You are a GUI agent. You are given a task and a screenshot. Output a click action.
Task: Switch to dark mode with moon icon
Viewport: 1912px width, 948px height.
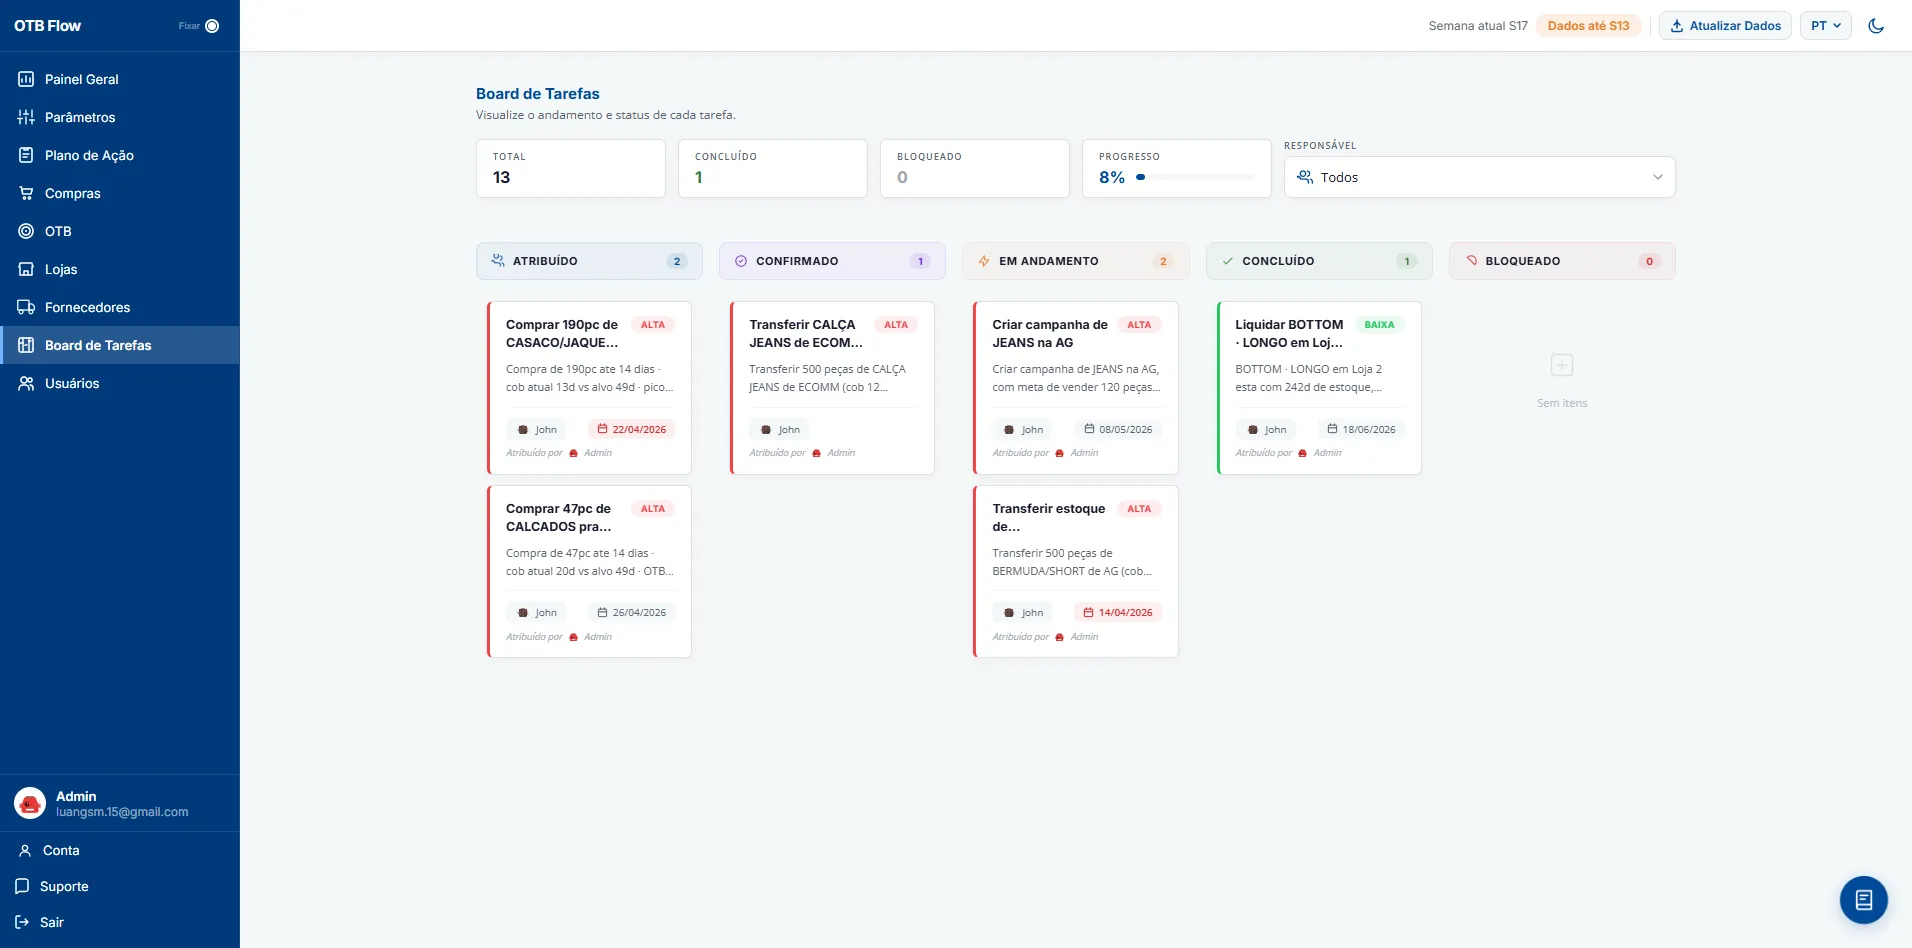[x=1876, y=26]
